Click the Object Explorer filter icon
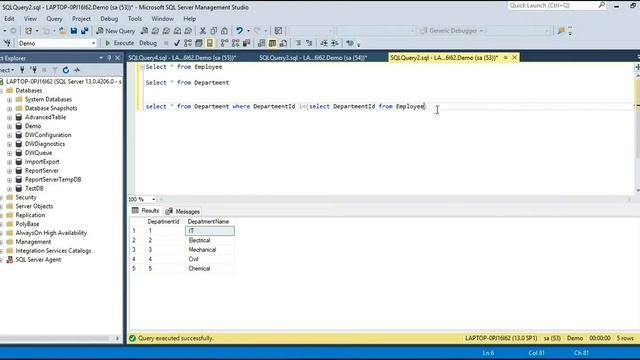This screenshot has width=640, height=360. pyautogui.click(x=55, y=70)
